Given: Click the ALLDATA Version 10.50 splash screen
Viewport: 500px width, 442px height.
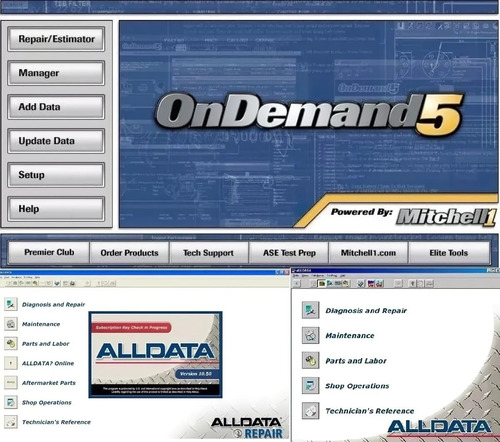Looking at the screenshot, I should click(155, 355).
